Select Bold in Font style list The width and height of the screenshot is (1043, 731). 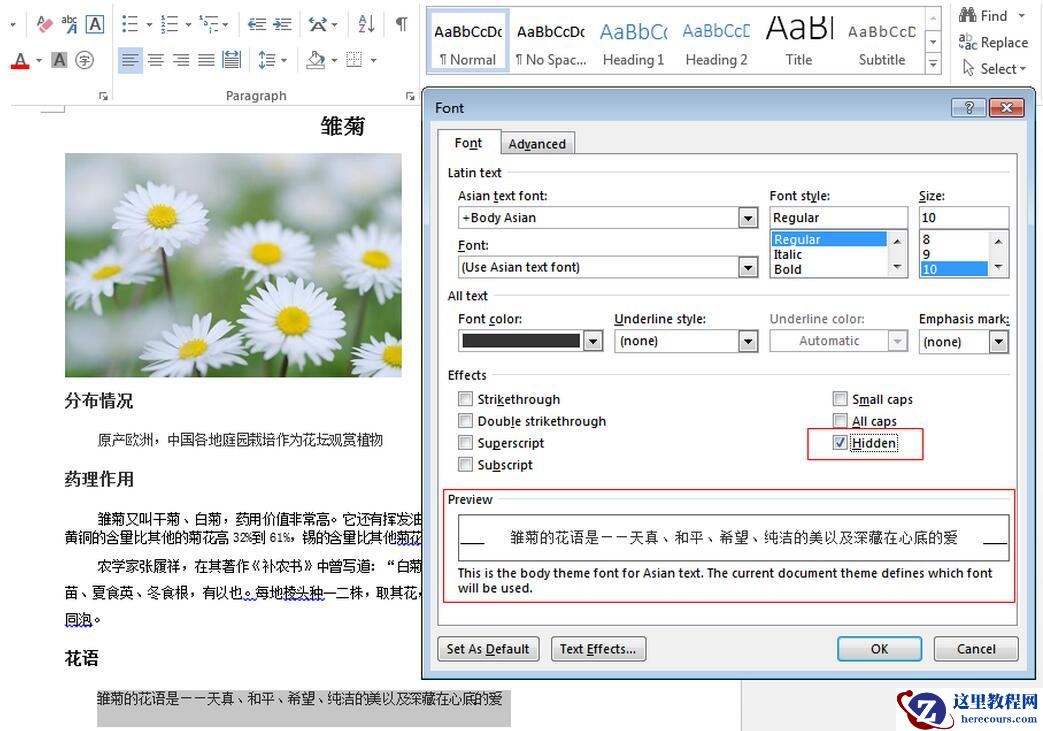click(x=788, y=269)
